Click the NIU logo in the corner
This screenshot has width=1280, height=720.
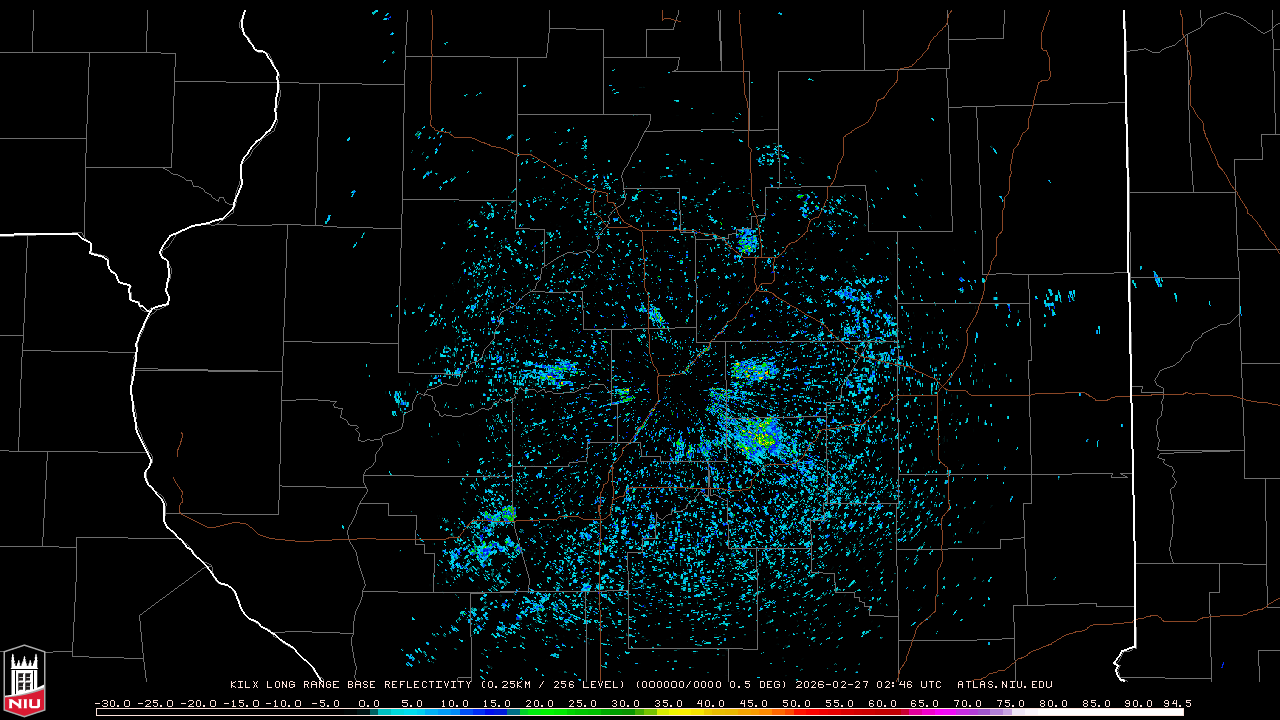click(24, 682)
